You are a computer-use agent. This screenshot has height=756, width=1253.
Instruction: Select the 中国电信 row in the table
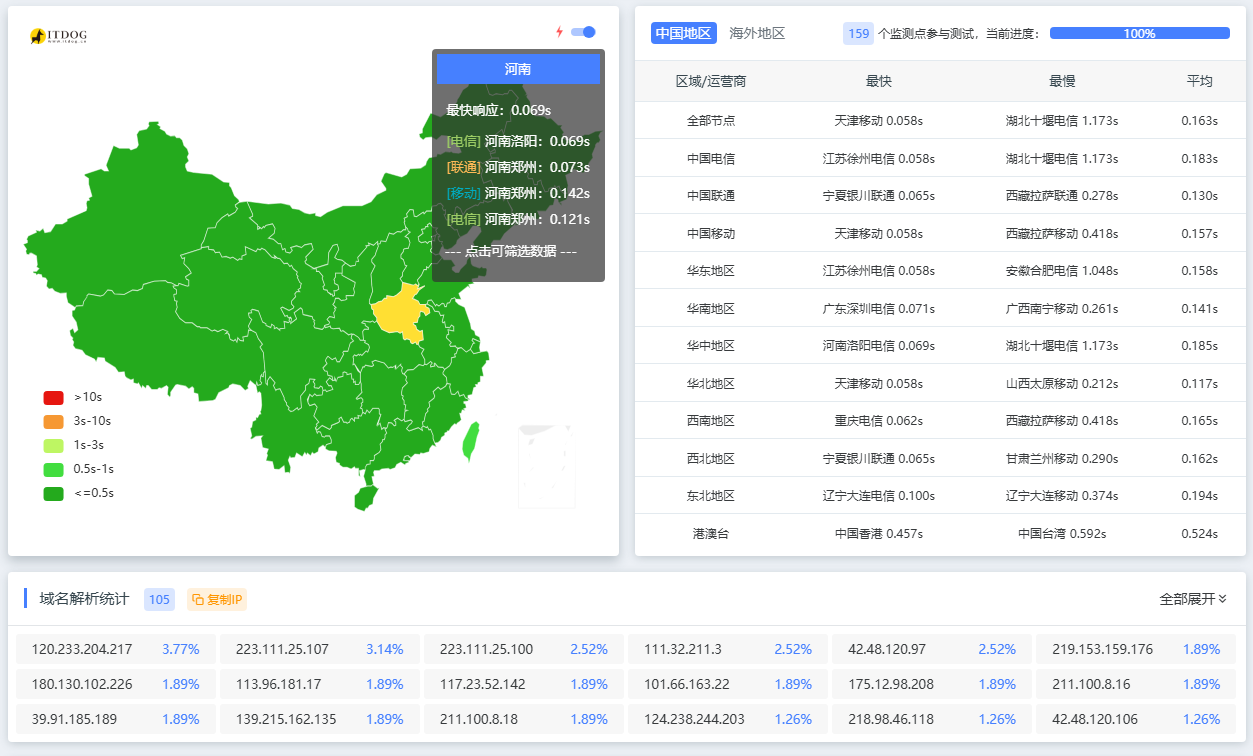pos(711,158)
